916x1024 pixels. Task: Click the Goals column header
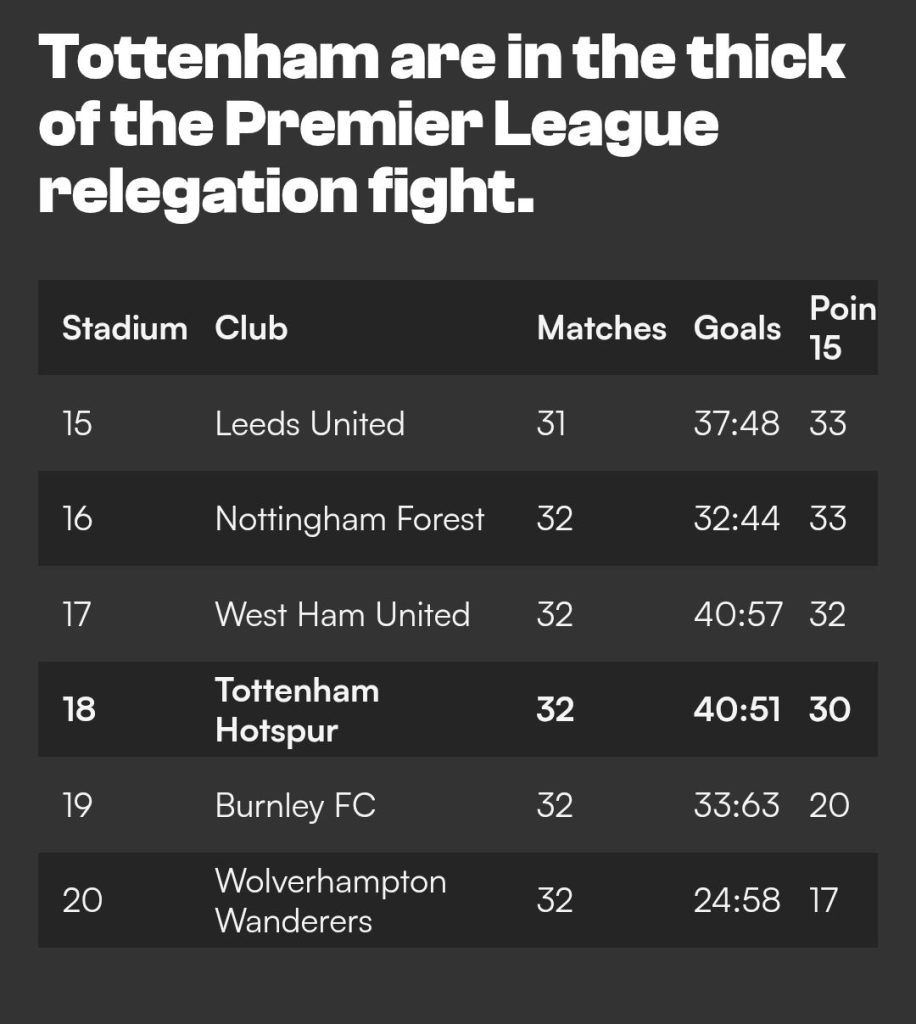tap(737, 328)
